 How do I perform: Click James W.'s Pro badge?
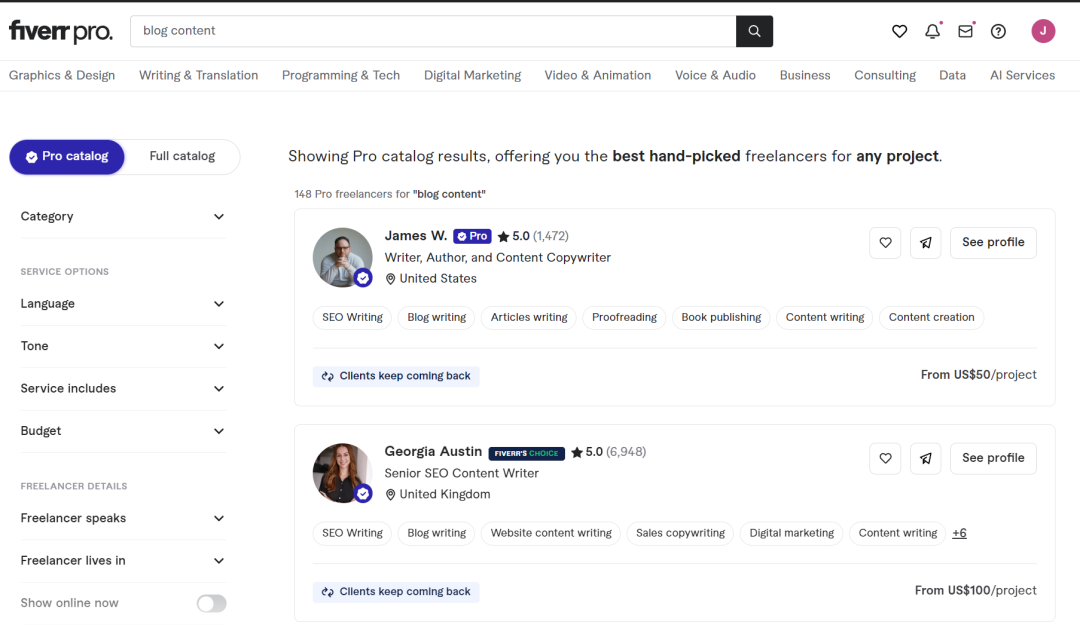click(472, 236)
